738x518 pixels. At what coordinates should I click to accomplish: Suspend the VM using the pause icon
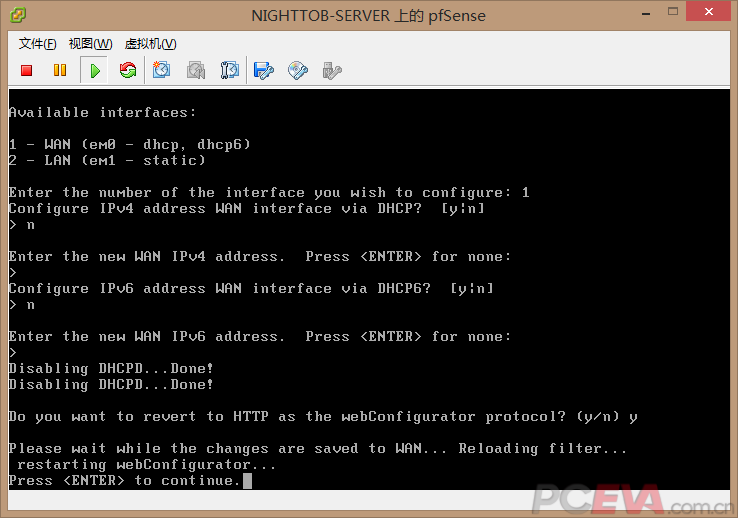pyautogui.click(x=60, y=70)
